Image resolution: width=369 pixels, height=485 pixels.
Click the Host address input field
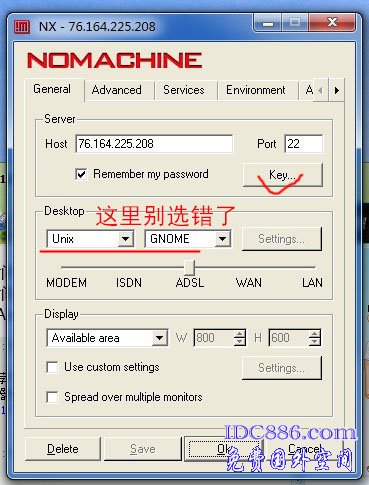pos(154,144)
